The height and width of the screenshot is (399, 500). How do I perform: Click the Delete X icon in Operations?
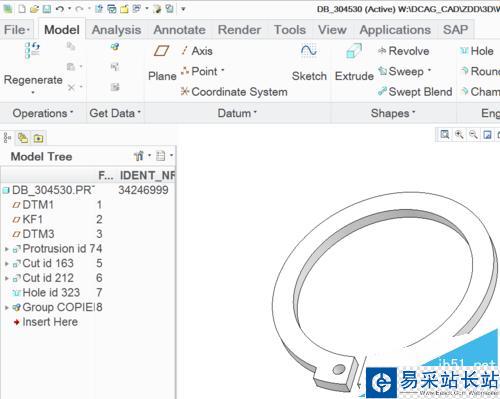coord(71,87)
